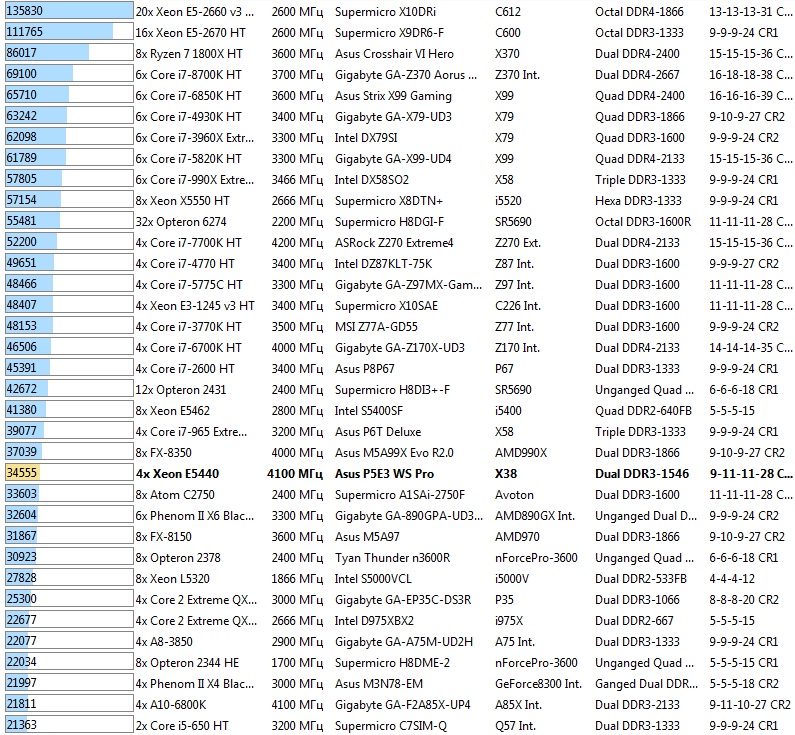Click the 3466 МГц frequency cell
Image resolution: width=795 pixels, height=735 pixels.
tap(297, 179)
